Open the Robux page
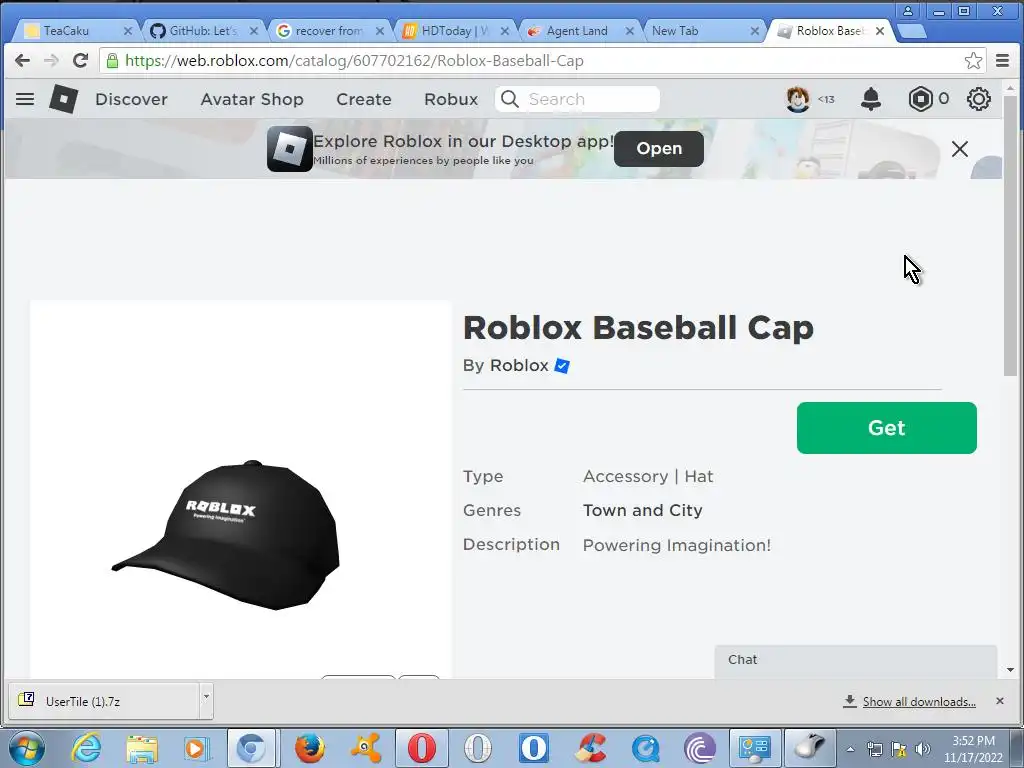The image size is (1024, 768). (x=451, y=99)
